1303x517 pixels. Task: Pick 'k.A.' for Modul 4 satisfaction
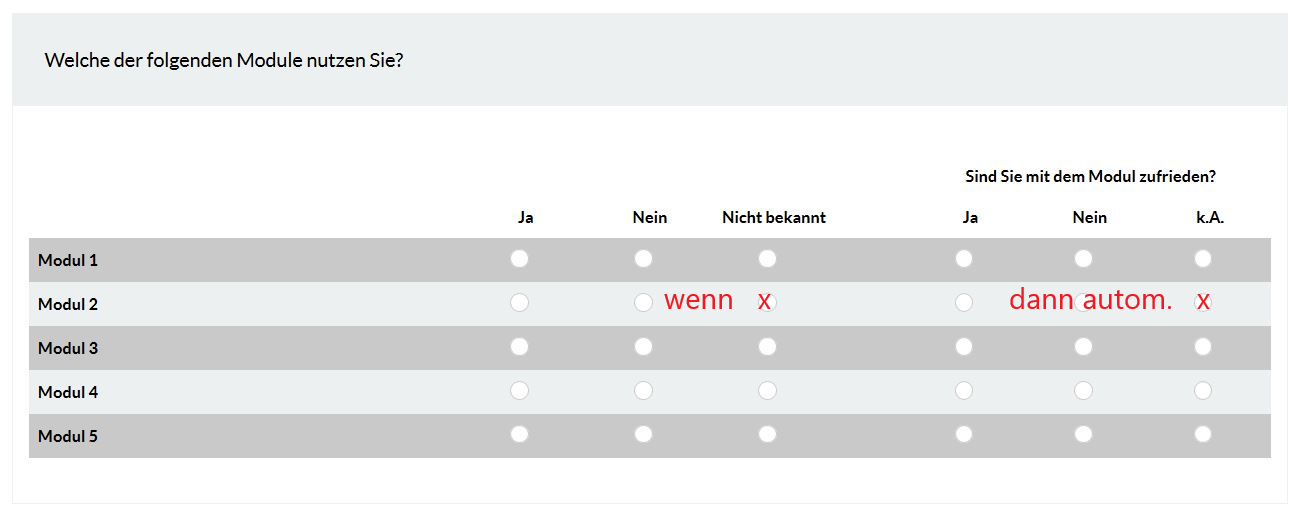coord(1203,391)
